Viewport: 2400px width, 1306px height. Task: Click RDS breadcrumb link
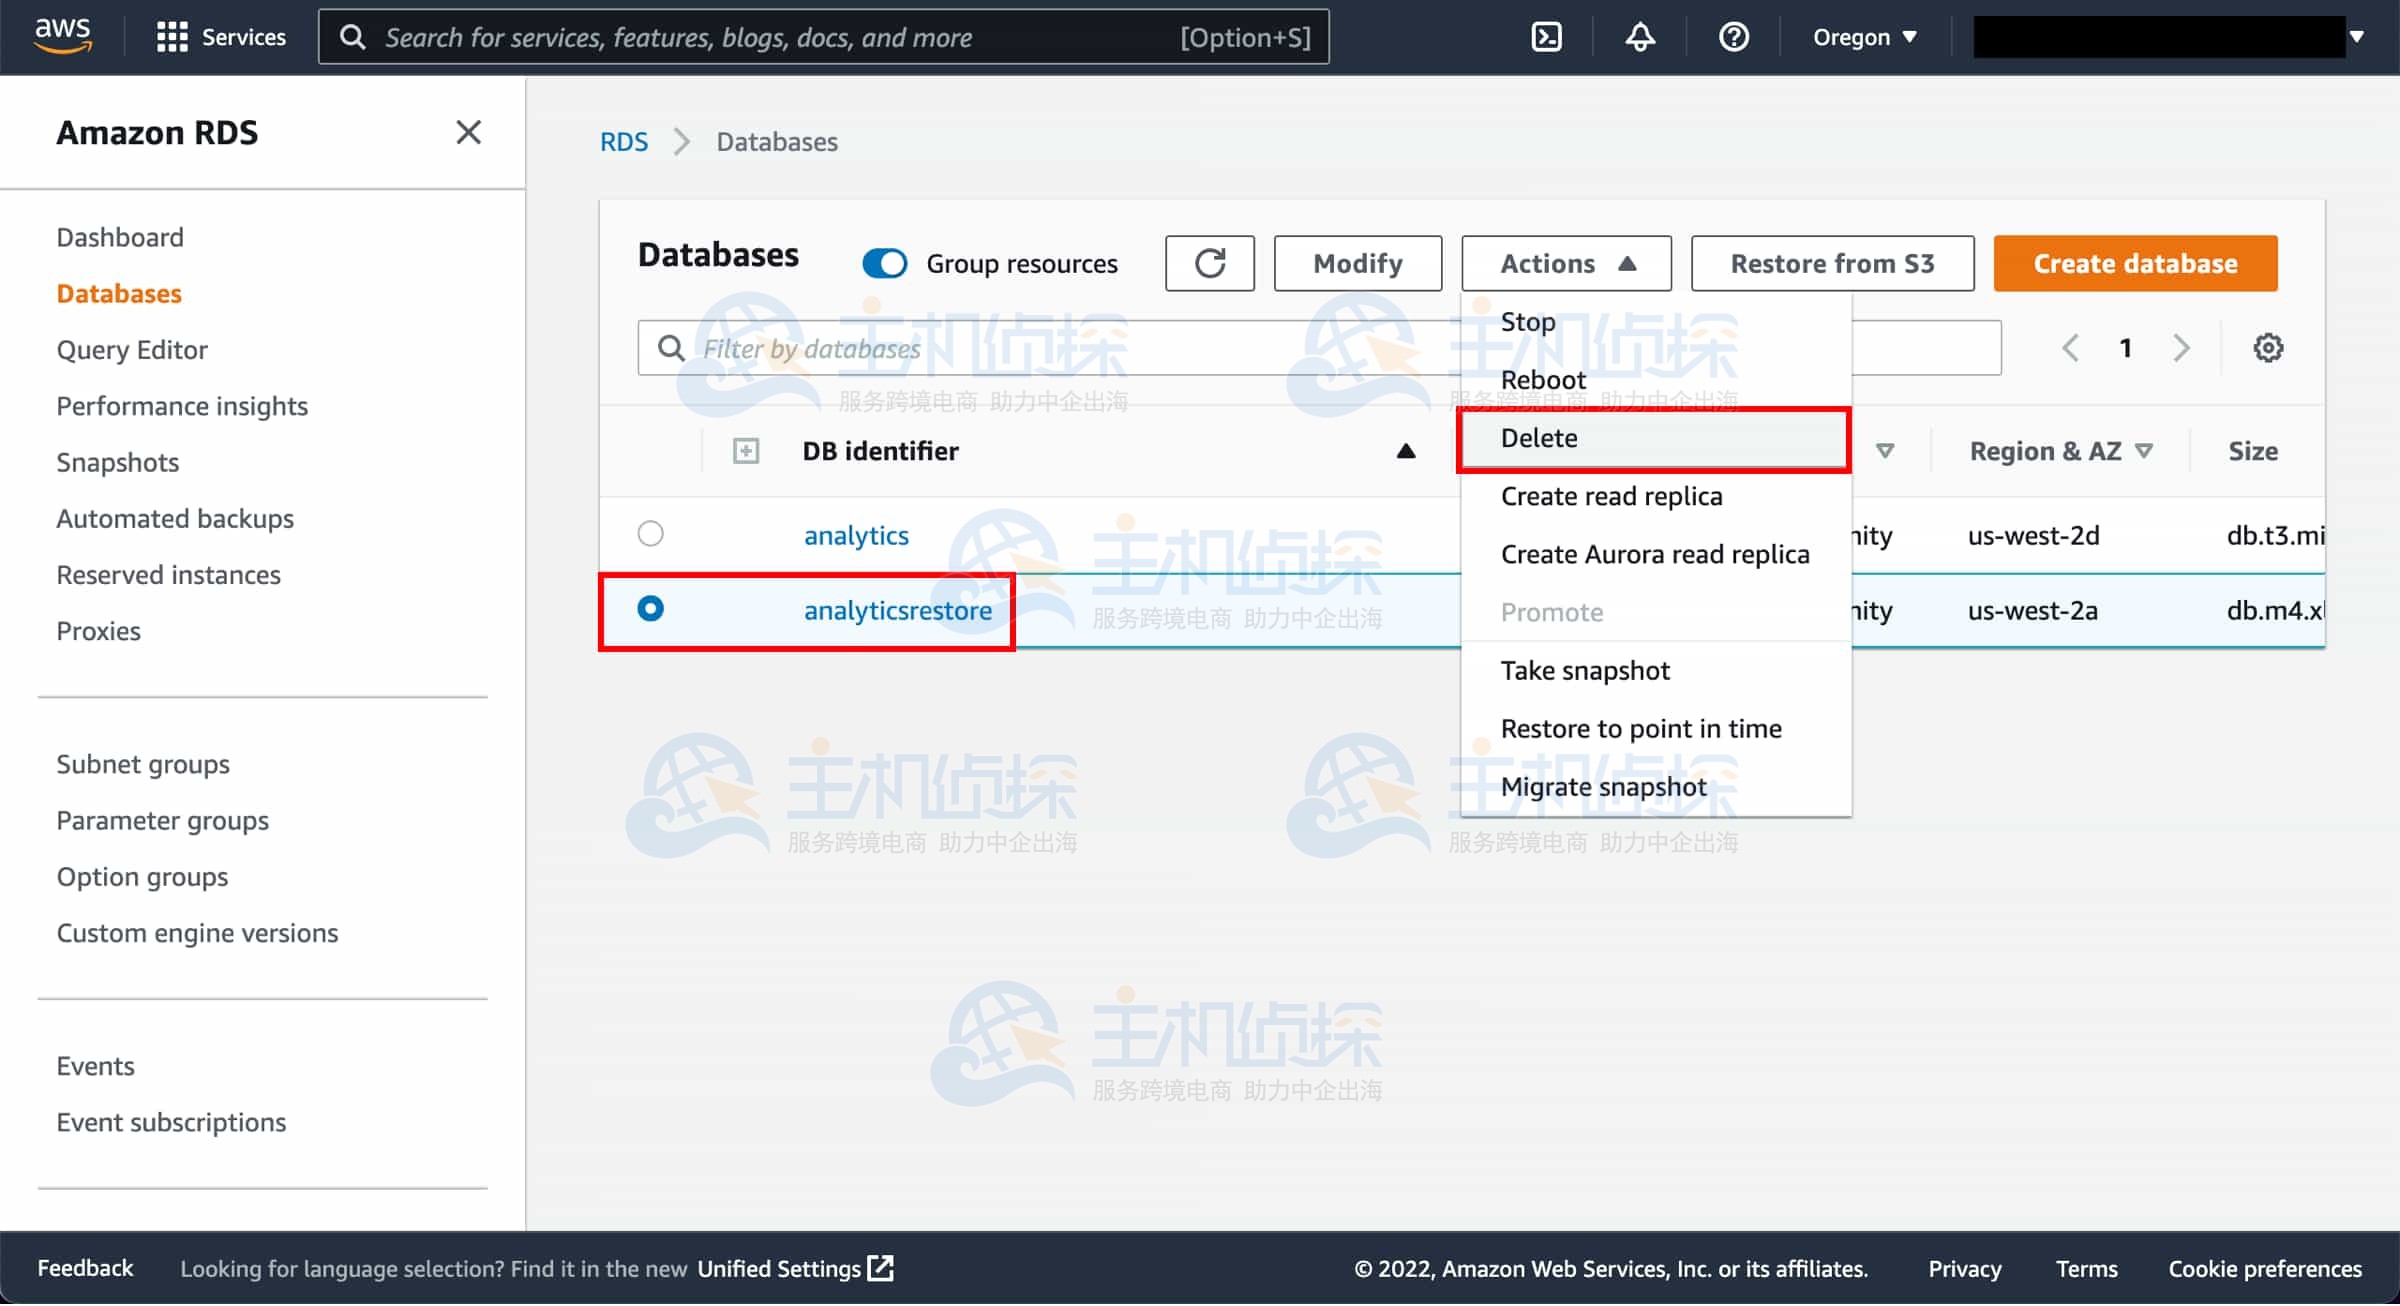point(623,141)
